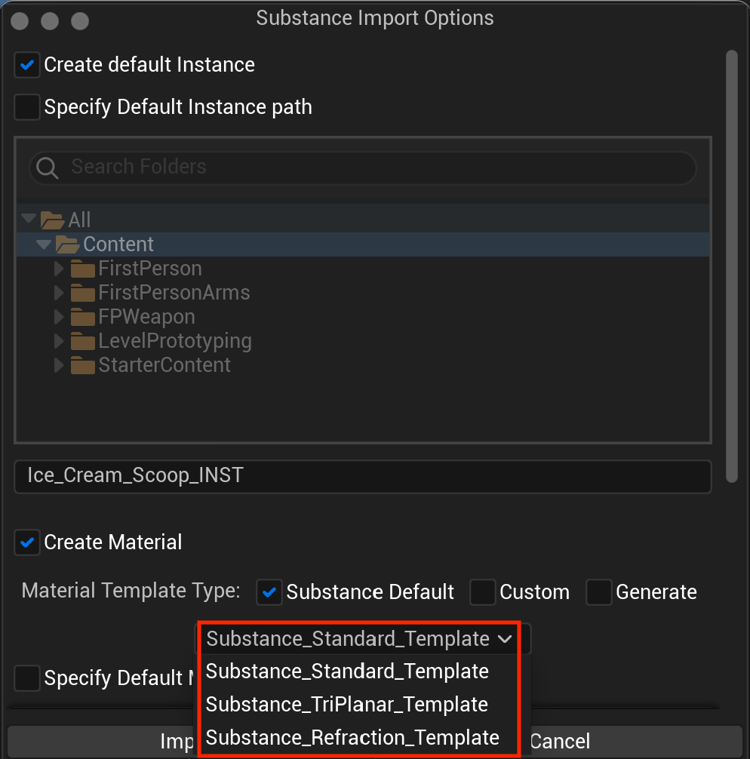Expand the FirstPersonArms folder arrow

click(x=59, y=293)
